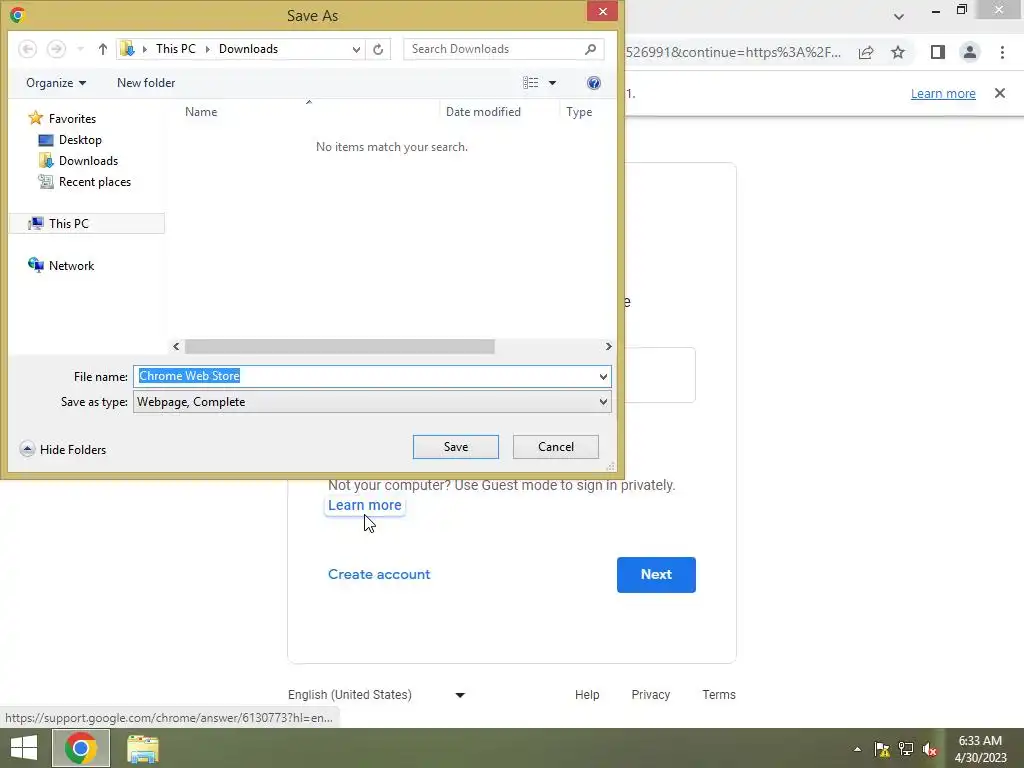Sort by Type column header
This screenshot has width=1024, height=768.
point(579,112)
